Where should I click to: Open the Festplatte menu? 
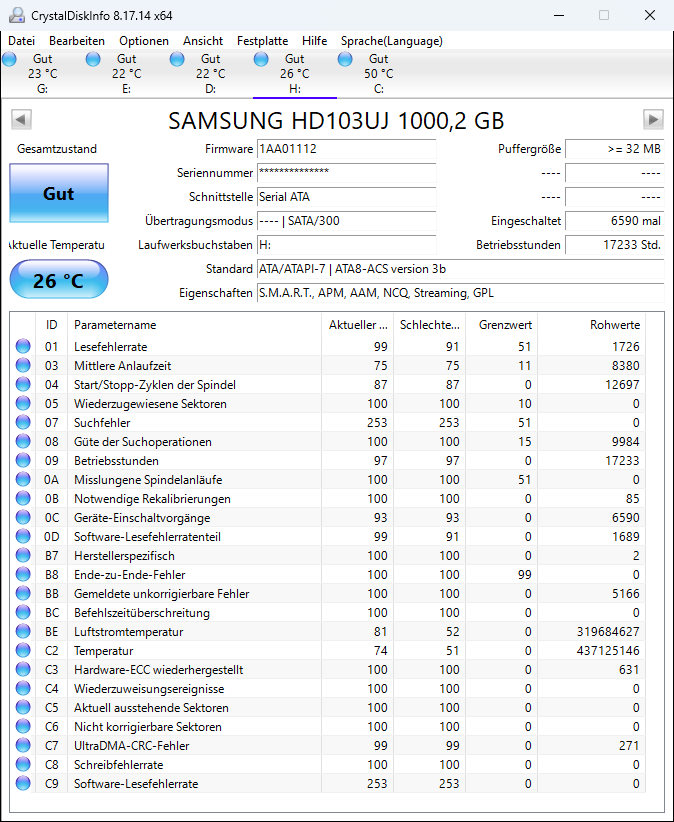point(263,41)
